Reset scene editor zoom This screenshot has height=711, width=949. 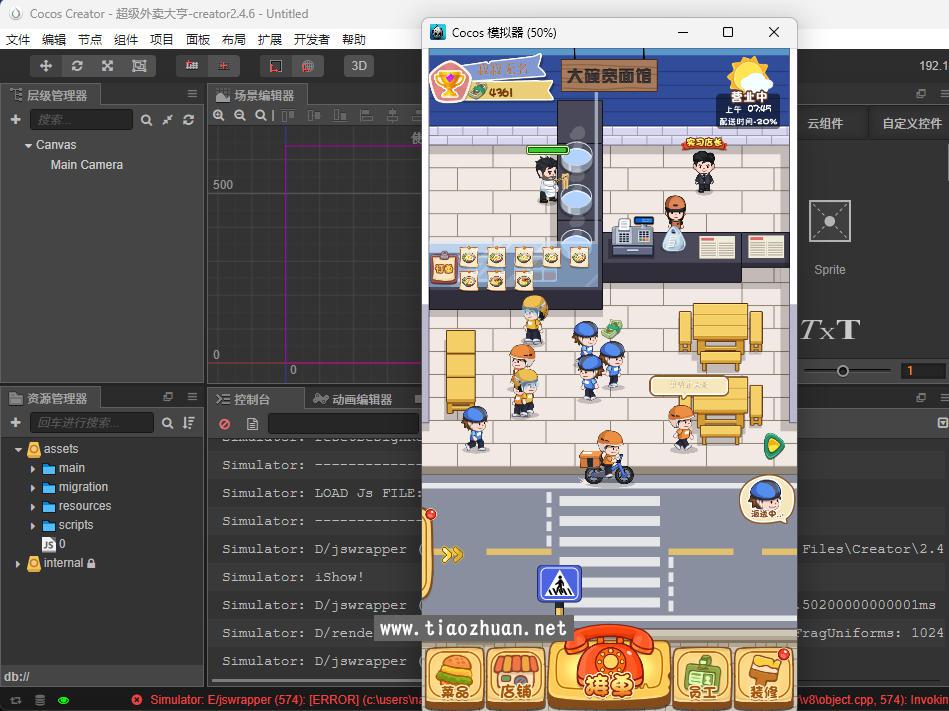click(260, 115)
